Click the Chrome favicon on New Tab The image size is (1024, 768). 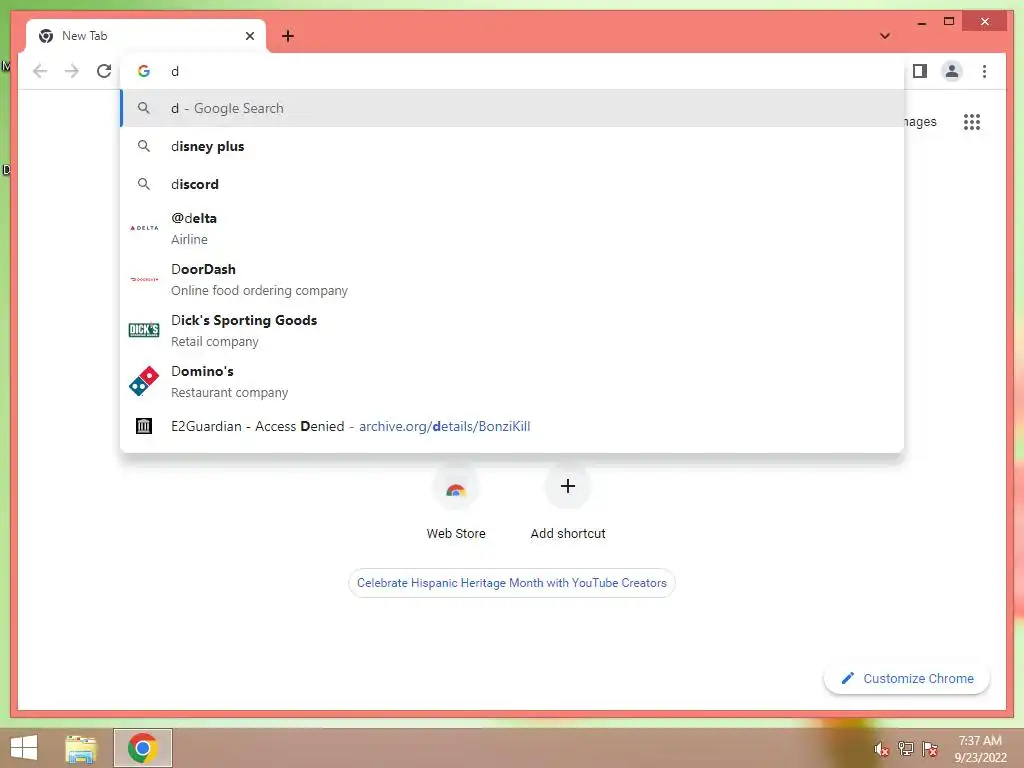tap(46, 36)
